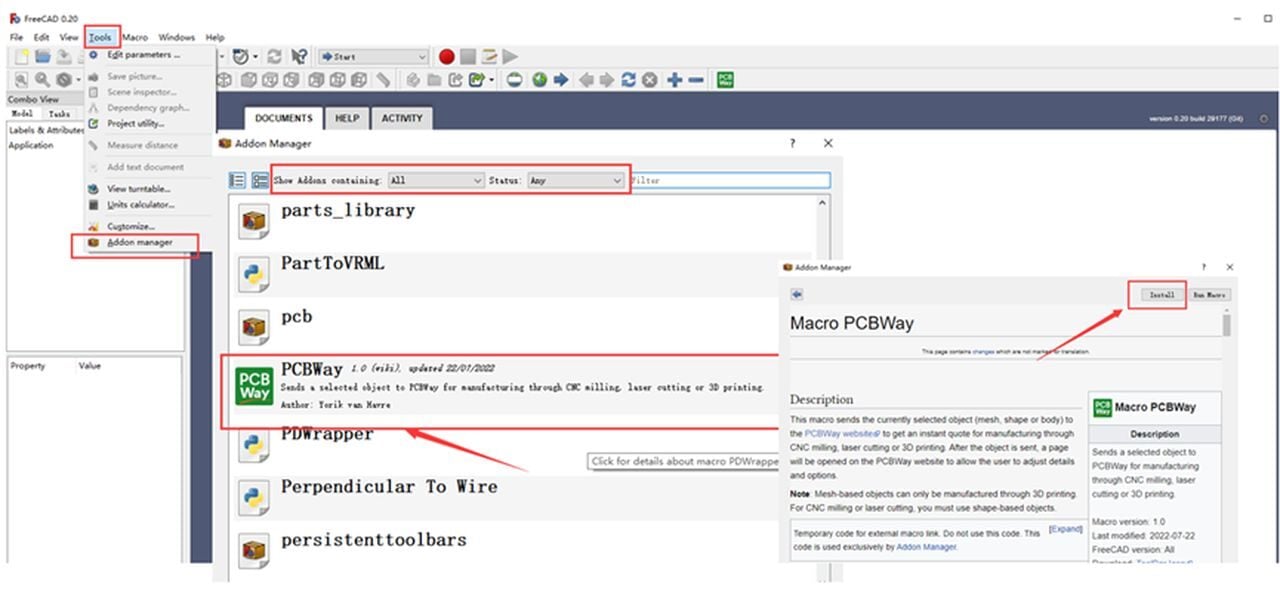Expand the temporary code section via Expand link

click(x=1065, y=529)
